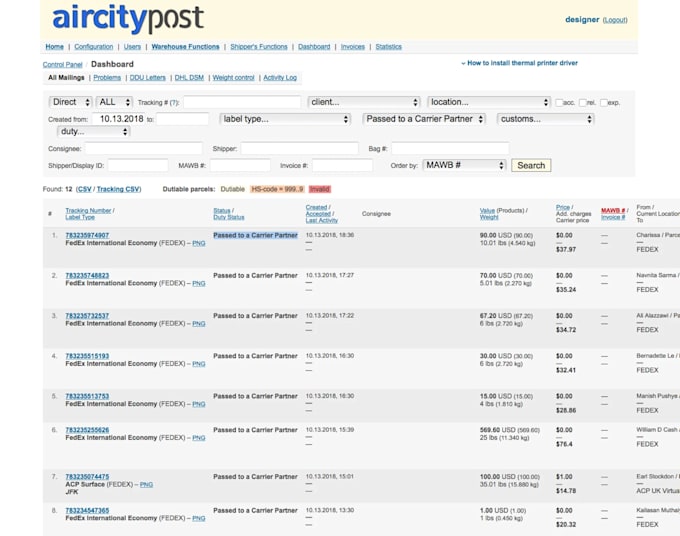Open tracking number 783235255626

pyautogui.click(x=87, y=430)
